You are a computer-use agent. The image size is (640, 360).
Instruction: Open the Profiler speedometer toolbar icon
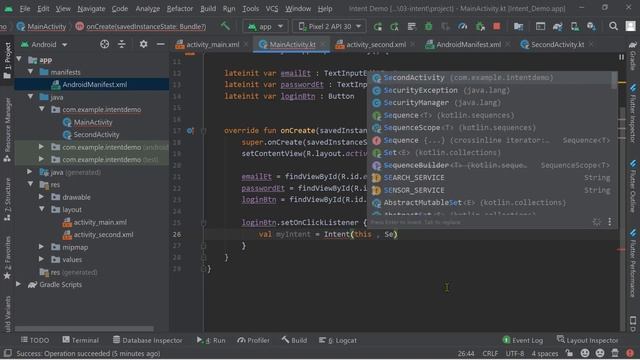click(462, 27)
